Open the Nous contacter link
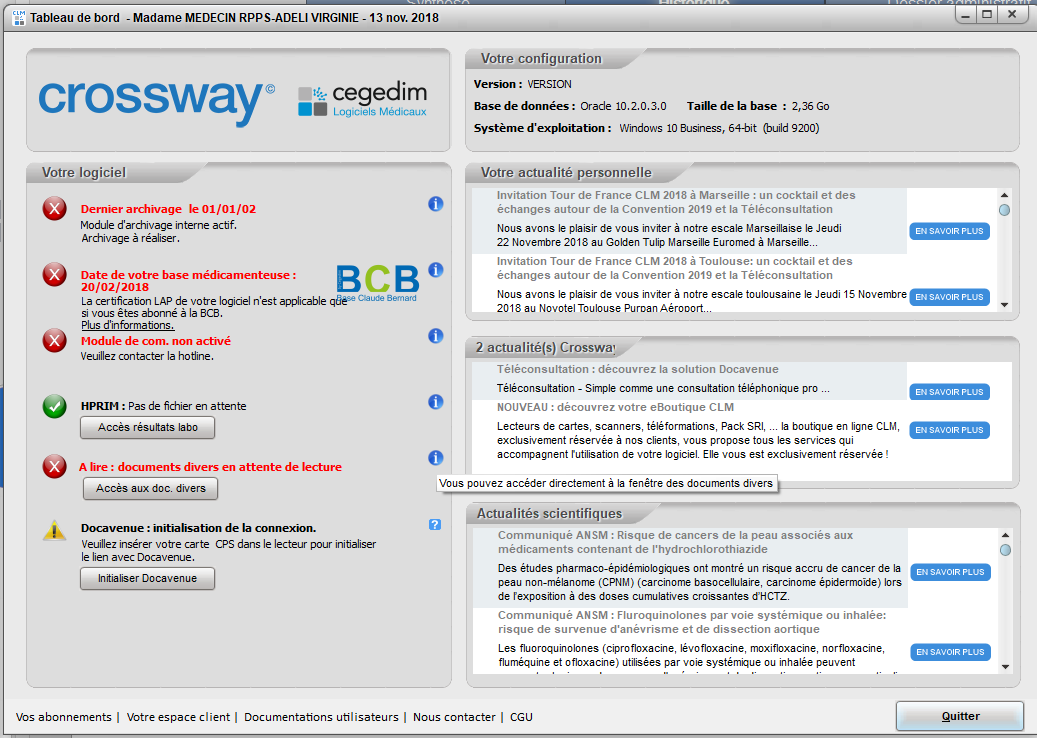The width and height of the screenshot is (1037, 738). 454,717
